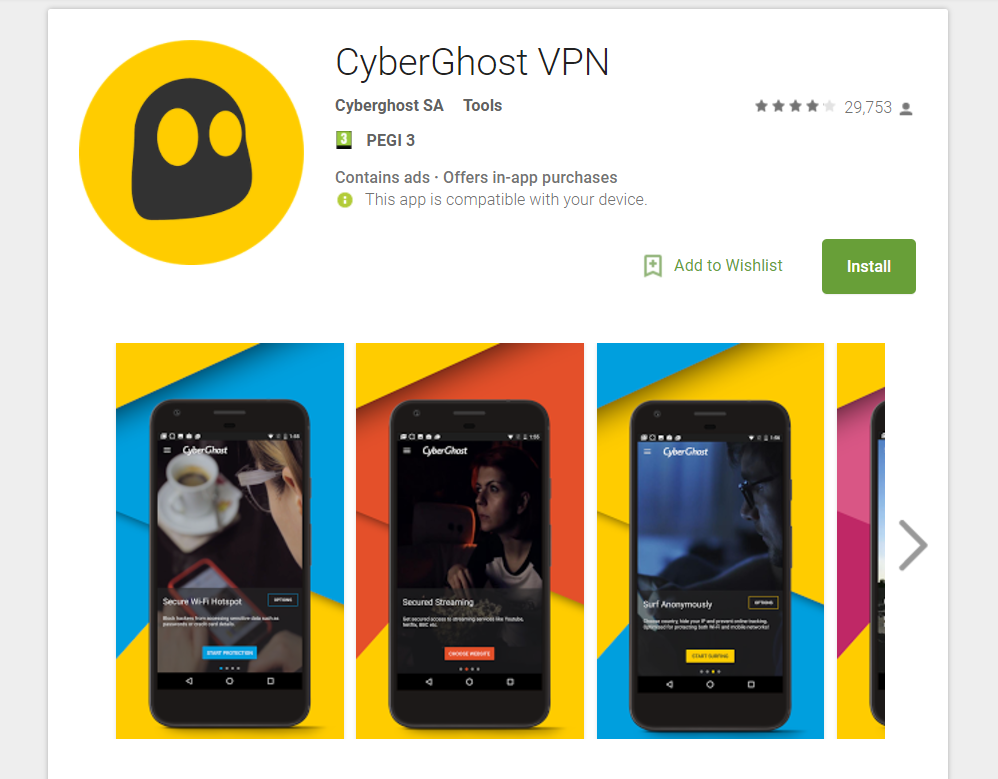The height and width of the screenshot is (779, 998).
Task: Click the CyberGhost yellow ghost app icon
Action: (x=192, y=153)
